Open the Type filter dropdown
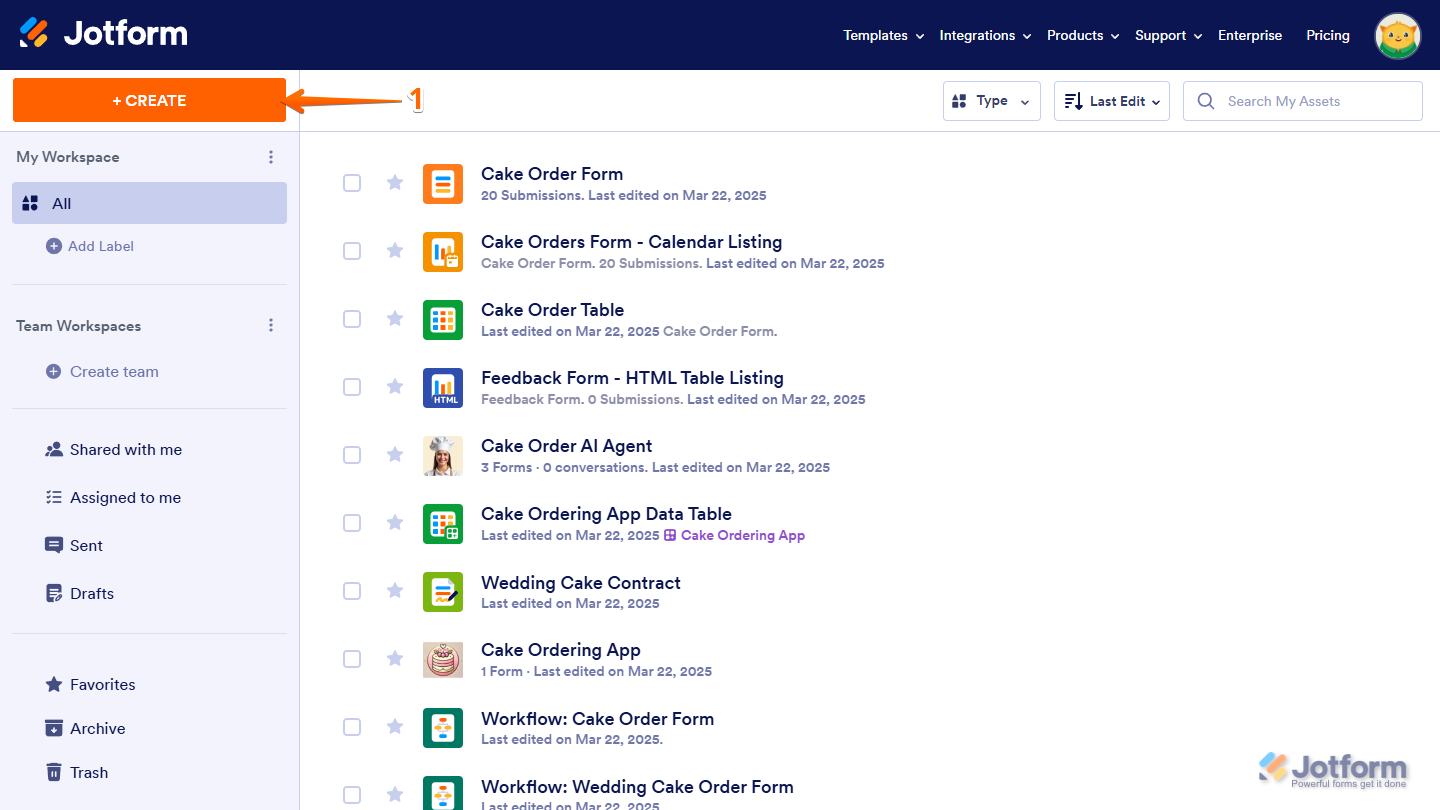 [x=991, y=100]
